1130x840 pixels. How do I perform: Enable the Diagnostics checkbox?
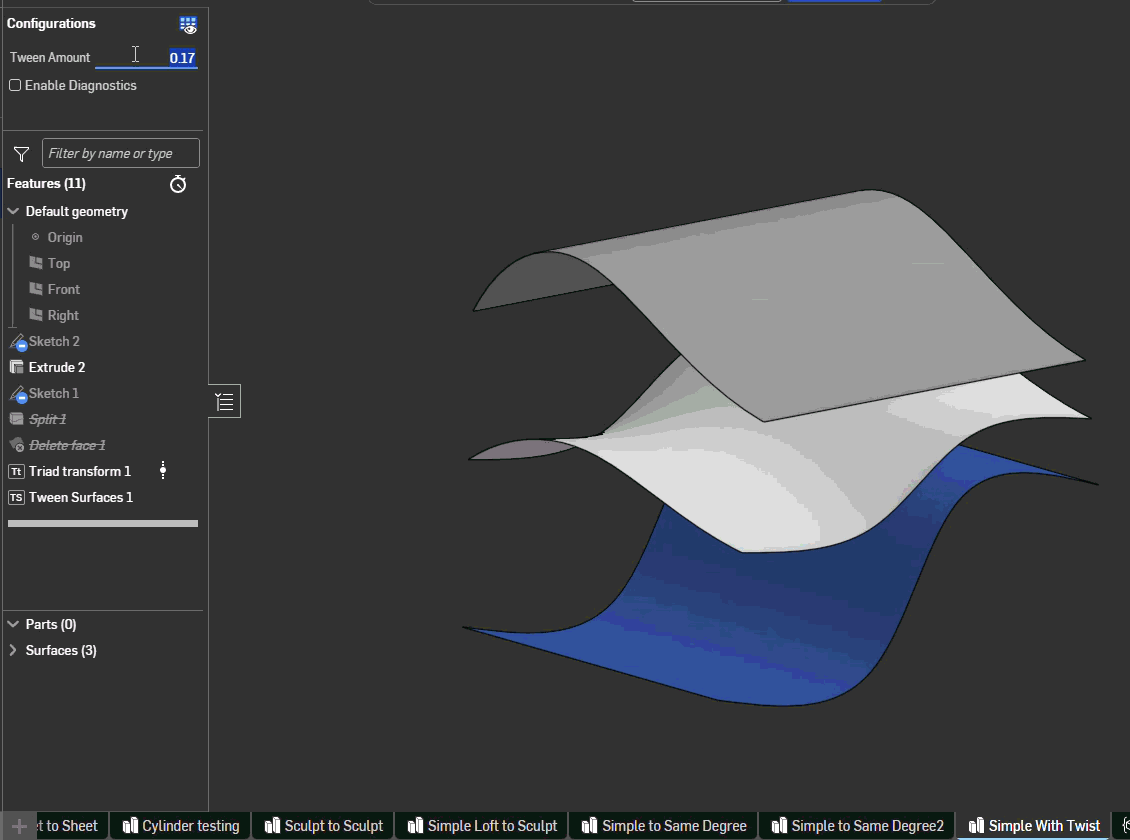pyautogui.click(x=15, y=86)
